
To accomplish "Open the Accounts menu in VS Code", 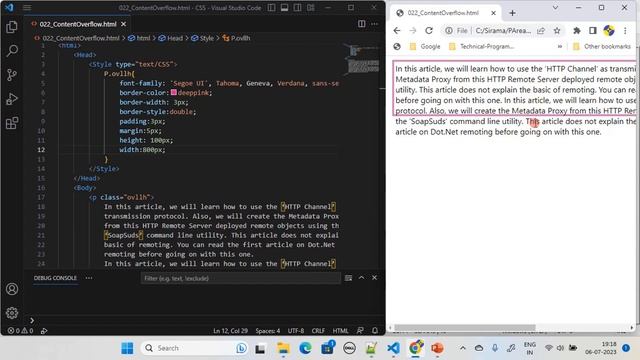I will pyautogui.click(x=12, y=289).
